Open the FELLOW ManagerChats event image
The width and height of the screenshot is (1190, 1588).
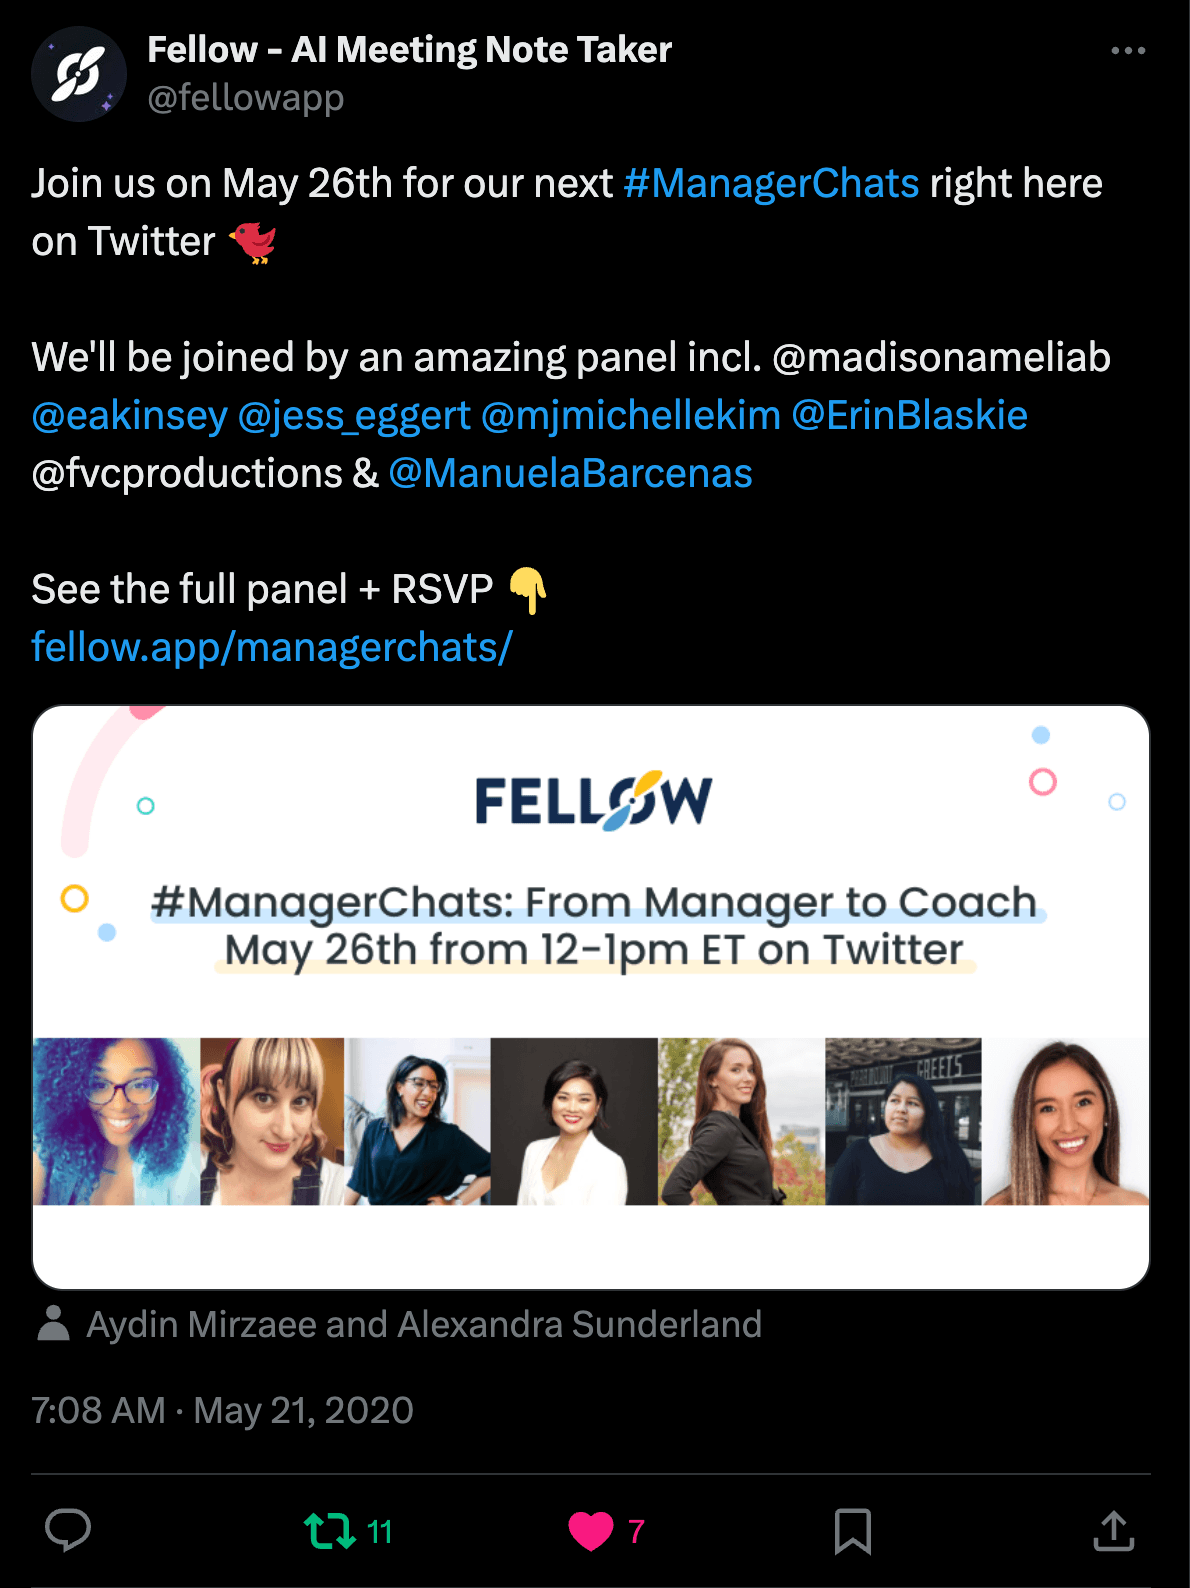click(x=591, y=997)
